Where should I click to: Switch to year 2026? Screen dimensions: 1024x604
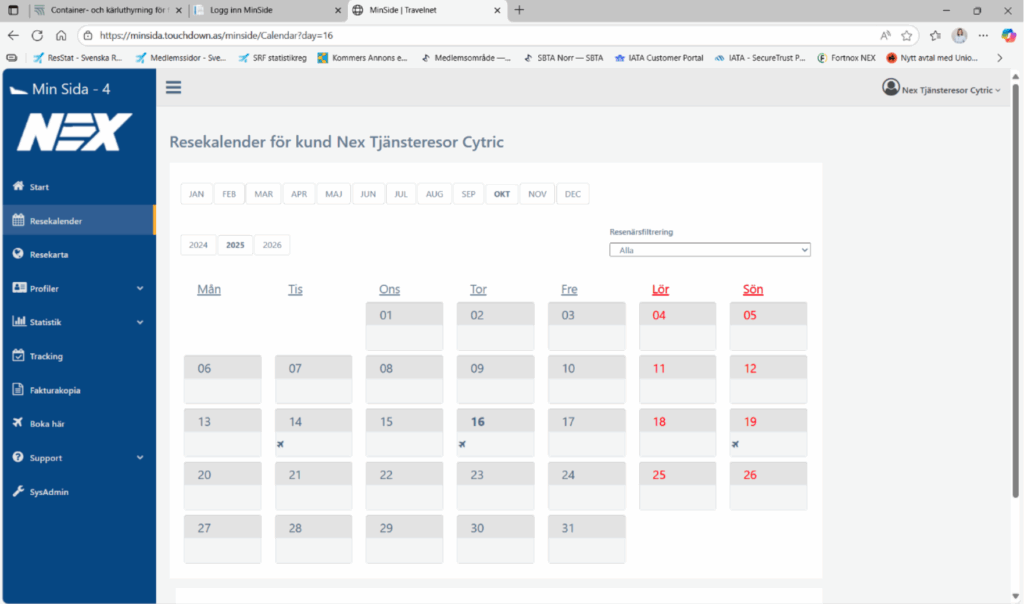point(271,245)
